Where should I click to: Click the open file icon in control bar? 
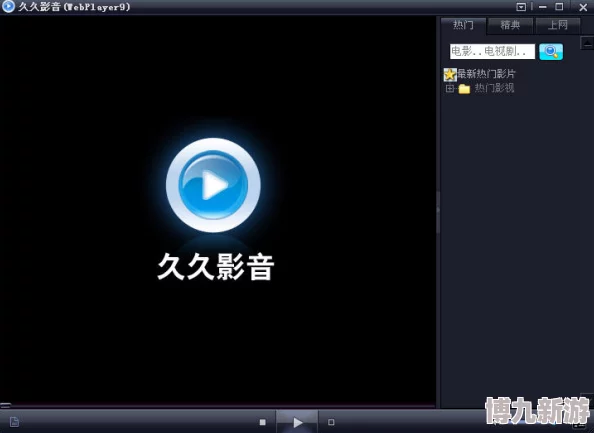(14, 422)
